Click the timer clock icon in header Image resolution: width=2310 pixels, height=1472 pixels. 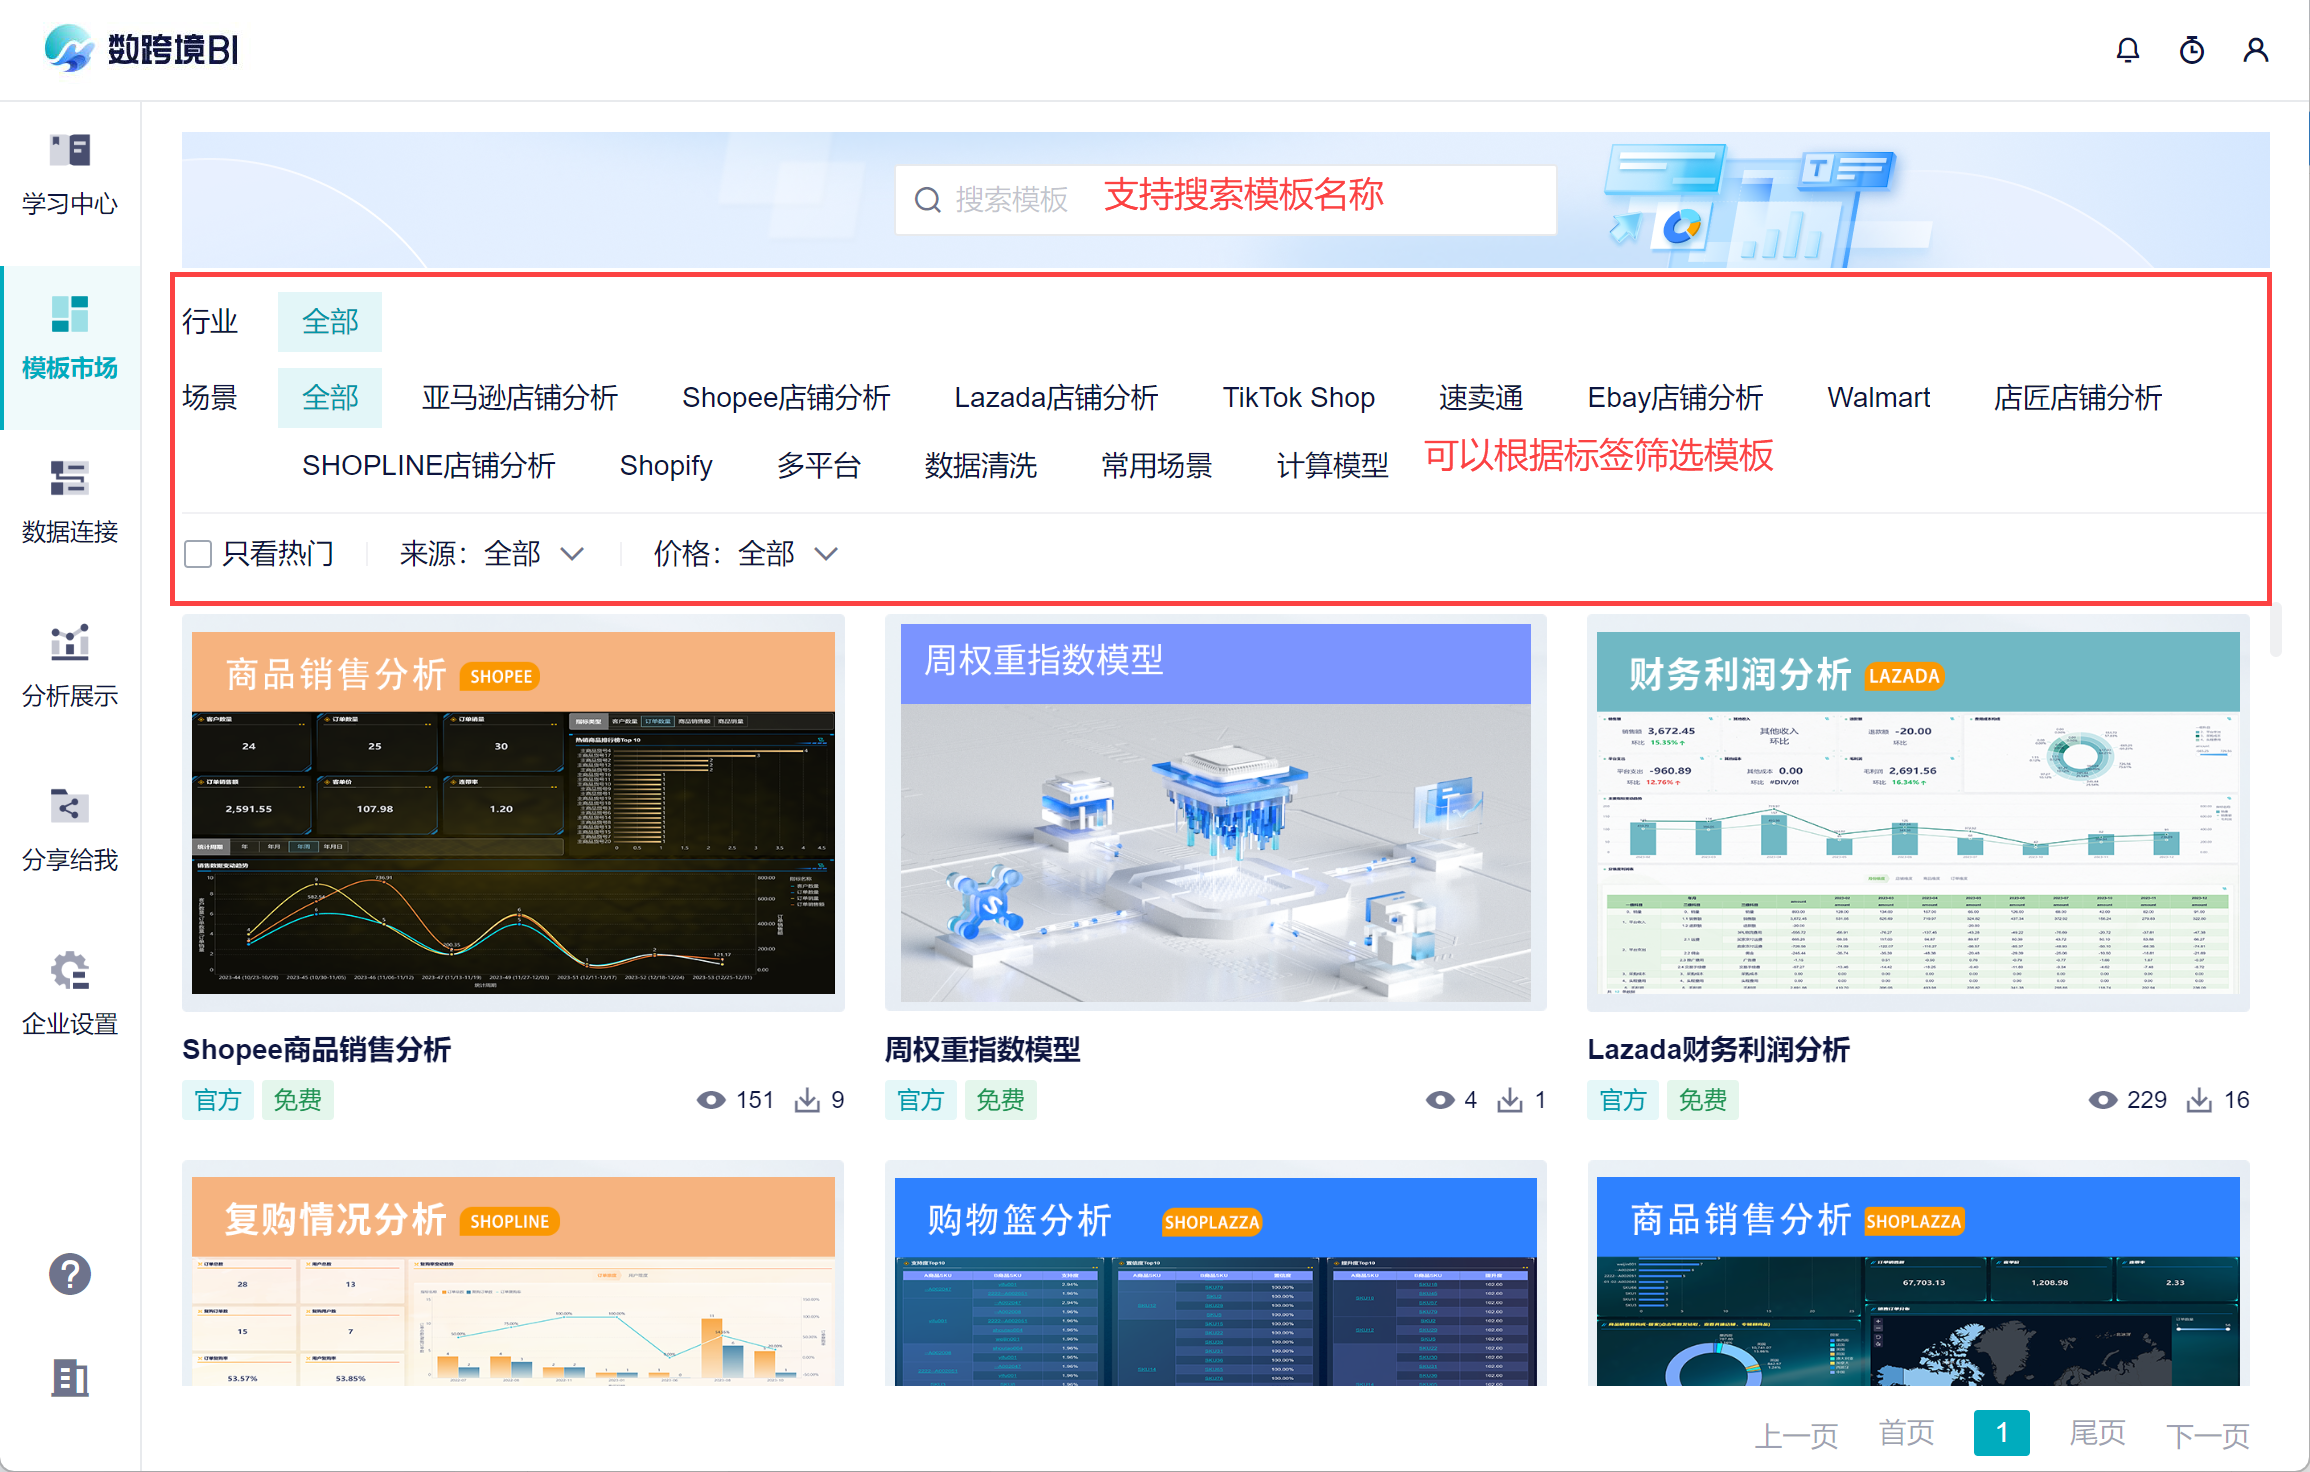pyautogui.click(x=2191, y=50)
